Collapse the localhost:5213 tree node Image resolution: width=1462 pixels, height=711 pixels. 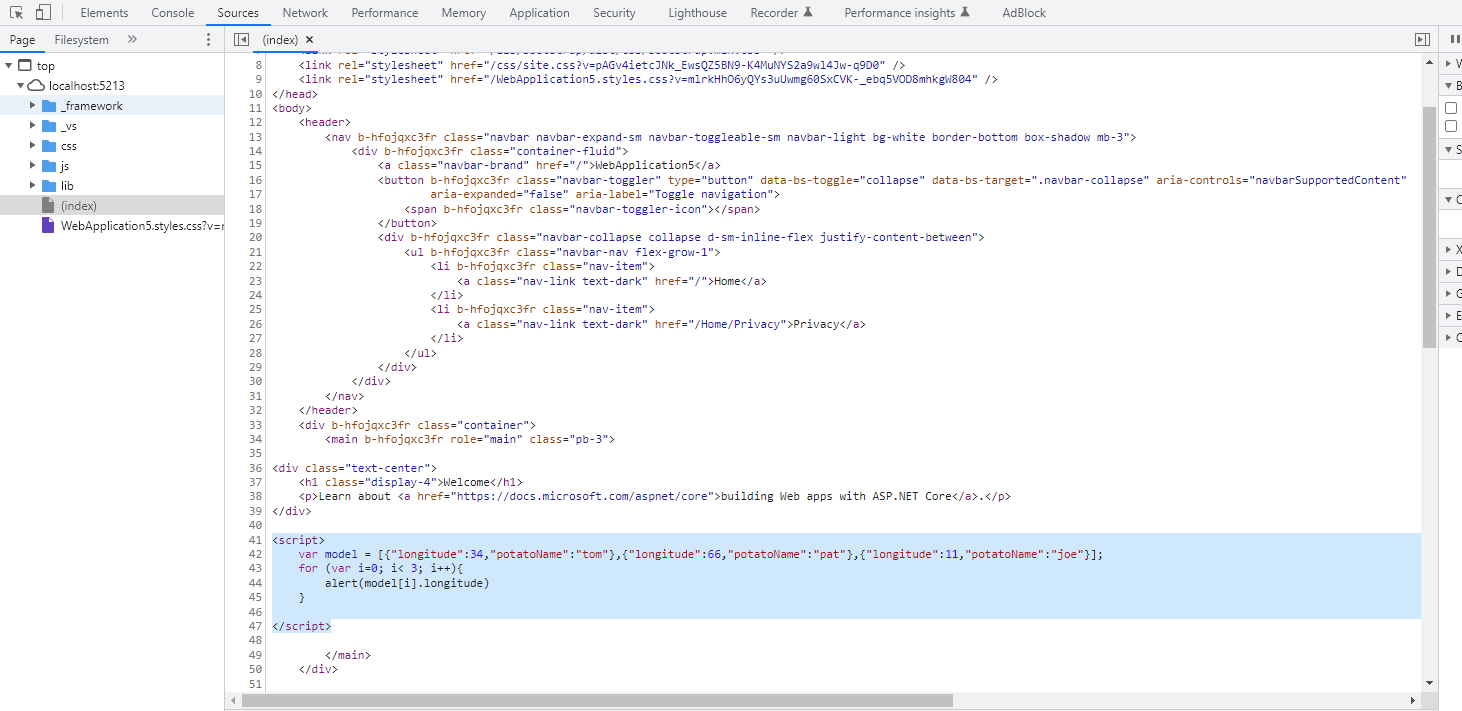pos(21,86)
